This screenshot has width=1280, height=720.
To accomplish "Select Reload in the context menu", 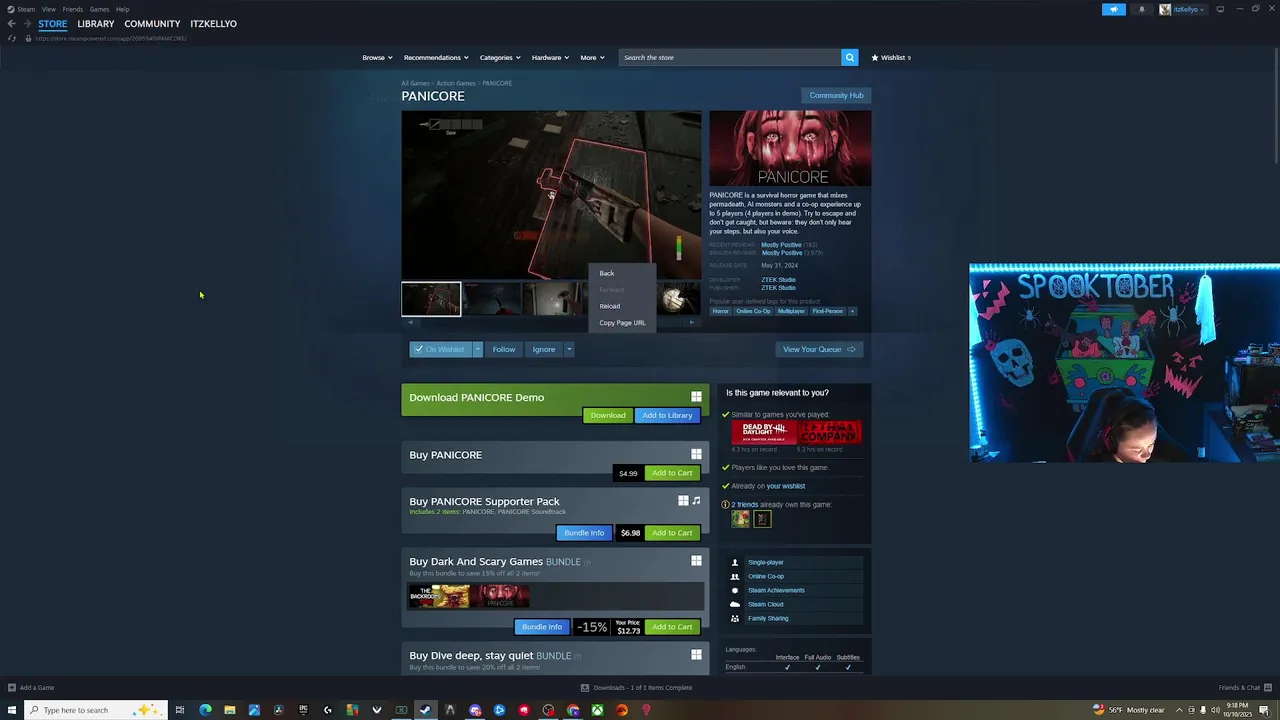I will [610, 306].
